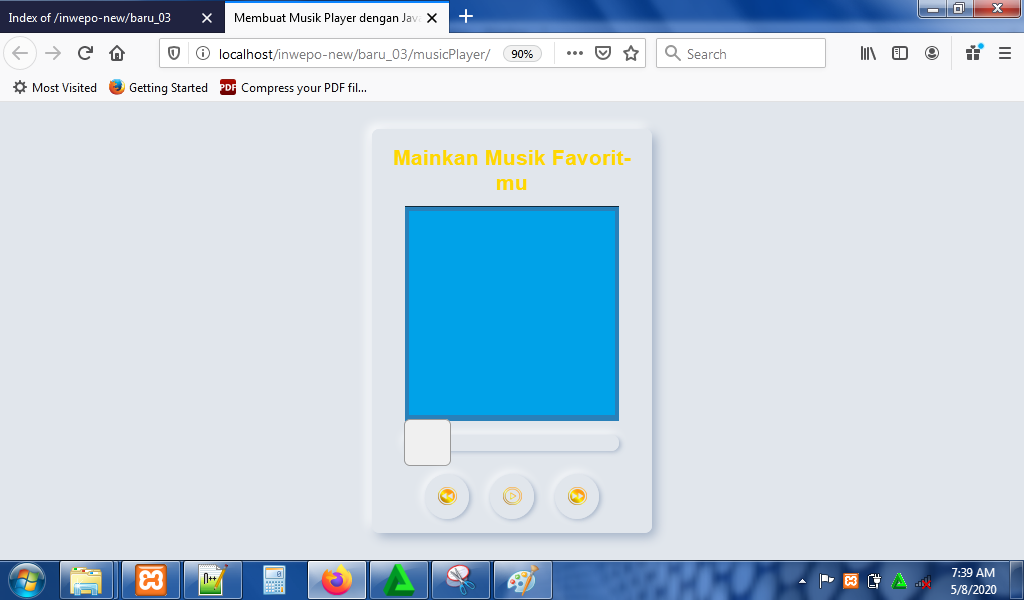Screen dimensions: 1024x600
Task: Reset the 90% zoom level badge
Action: [x=522, y=54]
